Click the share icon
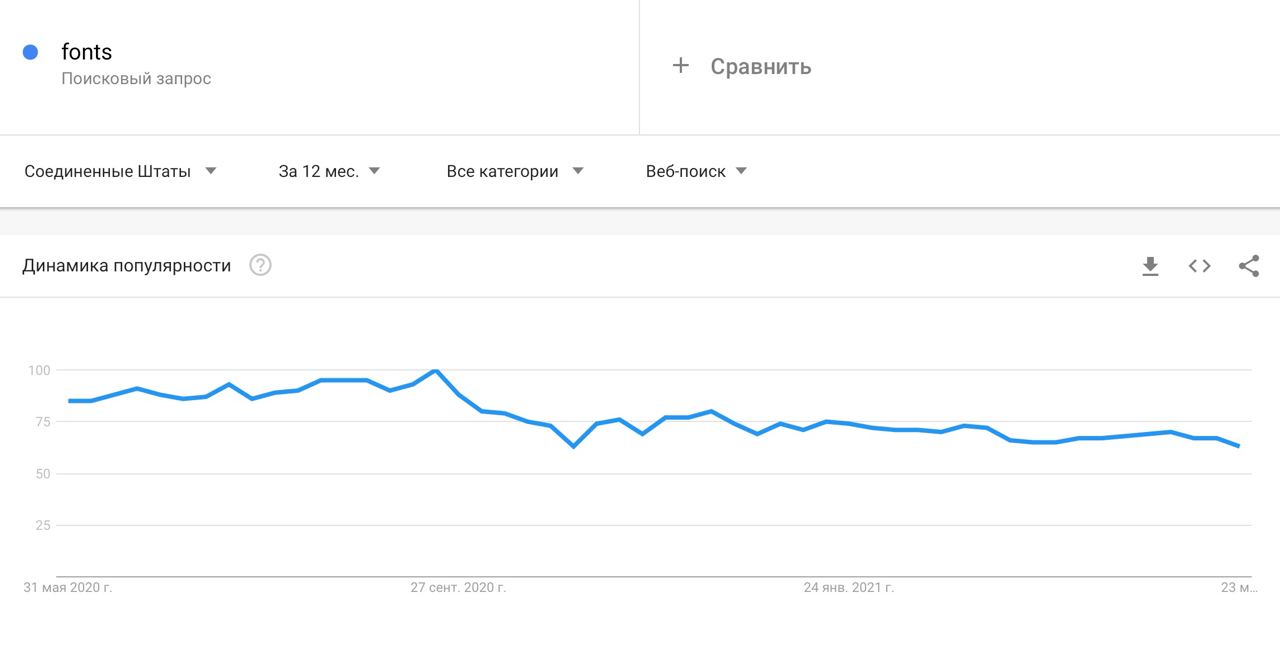The image size is (1280, 666). 1248,266
